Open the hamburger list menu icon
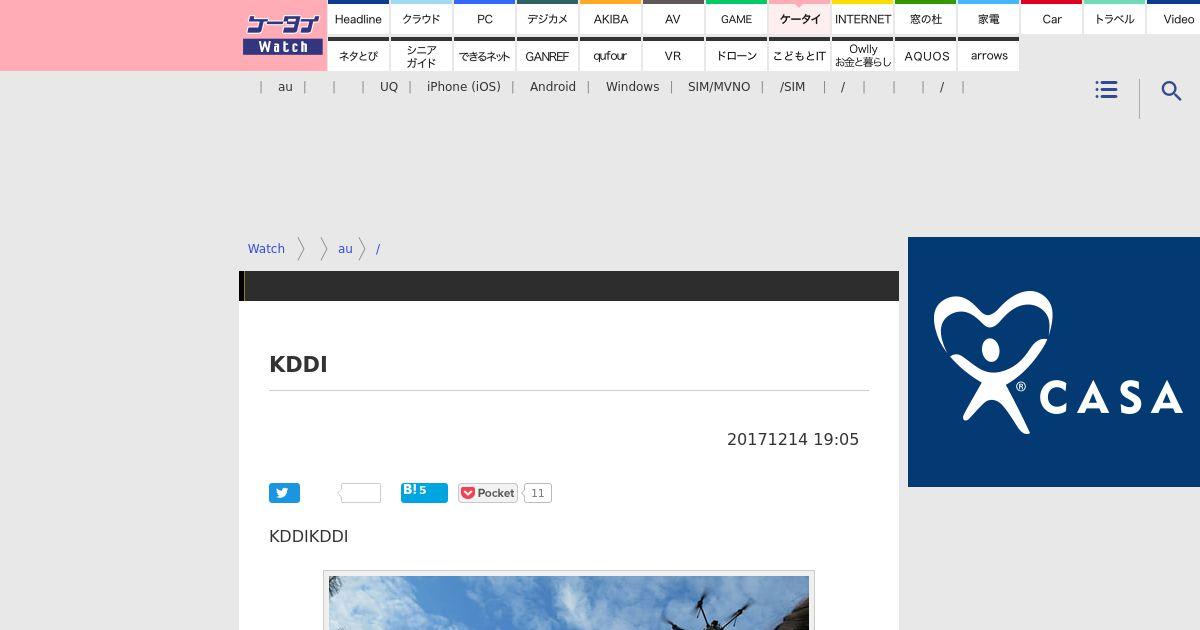1200x630 pixels. (x=1106, y=90)
